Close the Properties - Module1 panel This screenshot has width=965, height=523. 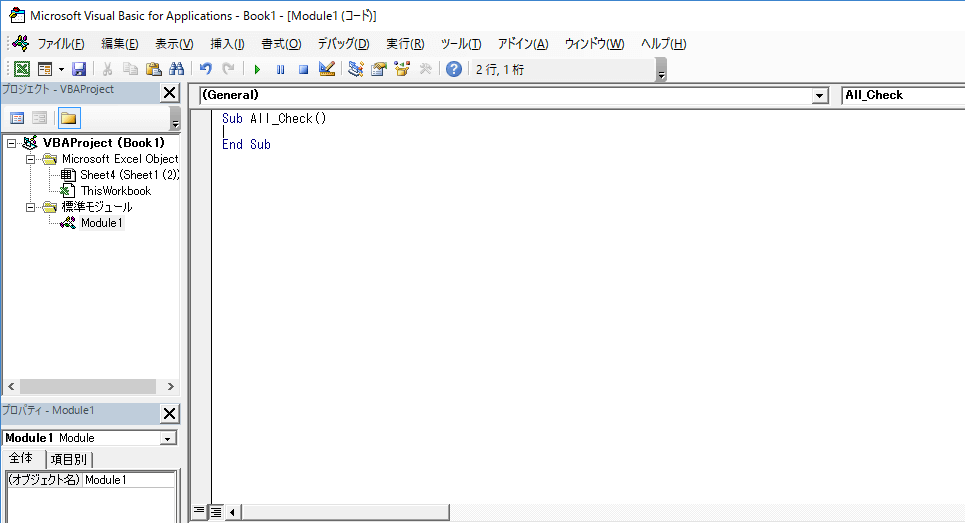coord(169,413)
